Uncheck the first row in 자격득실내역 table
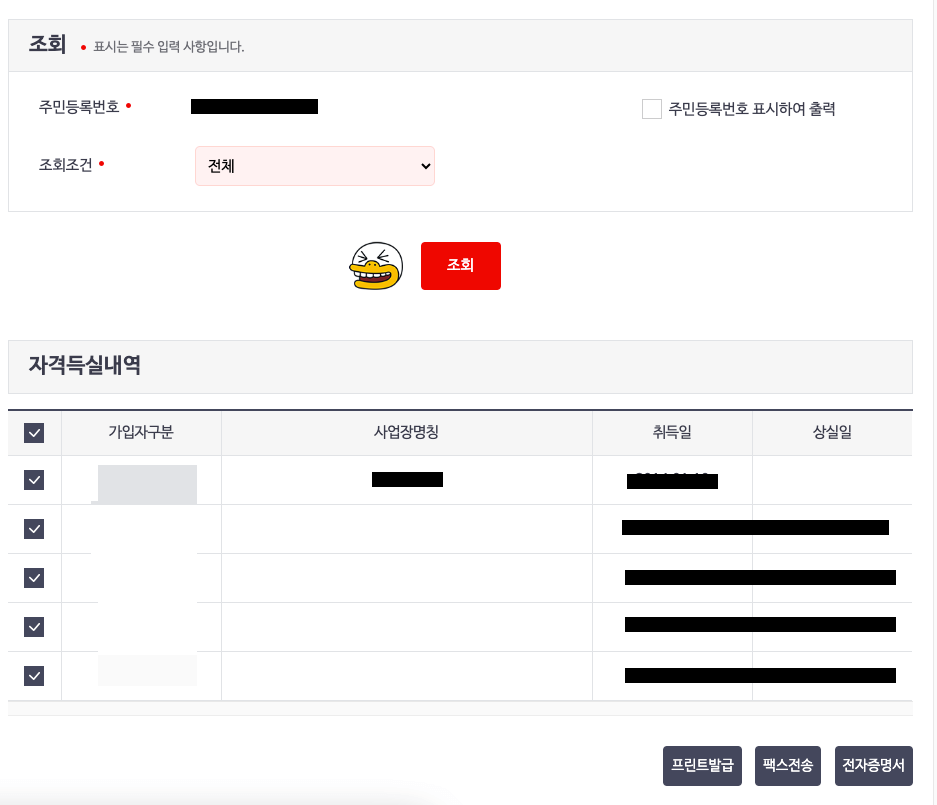Image resolution: width=937 pixels, height=805 pixels. [x=34, y=480]
